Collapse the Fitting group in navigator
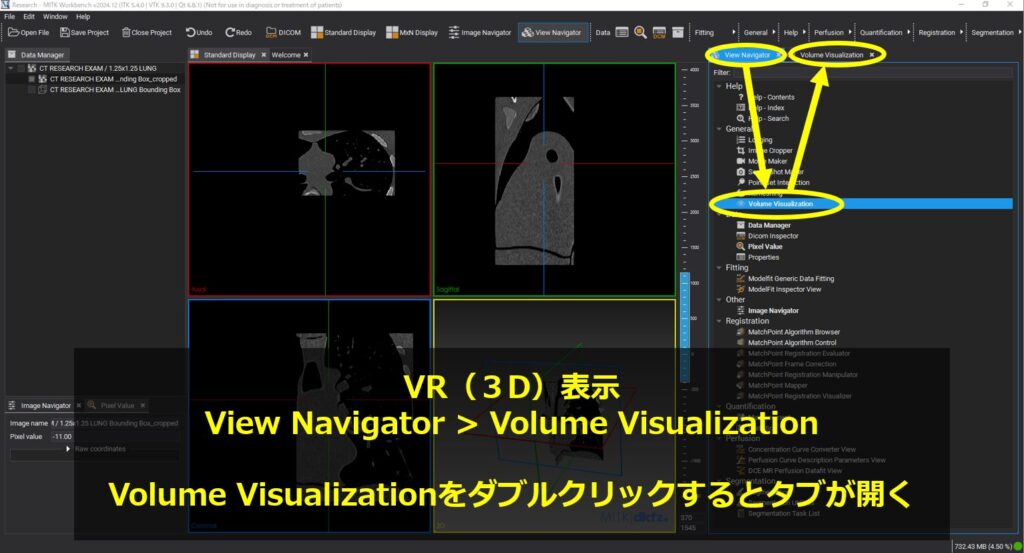 [x=719, y=268]
